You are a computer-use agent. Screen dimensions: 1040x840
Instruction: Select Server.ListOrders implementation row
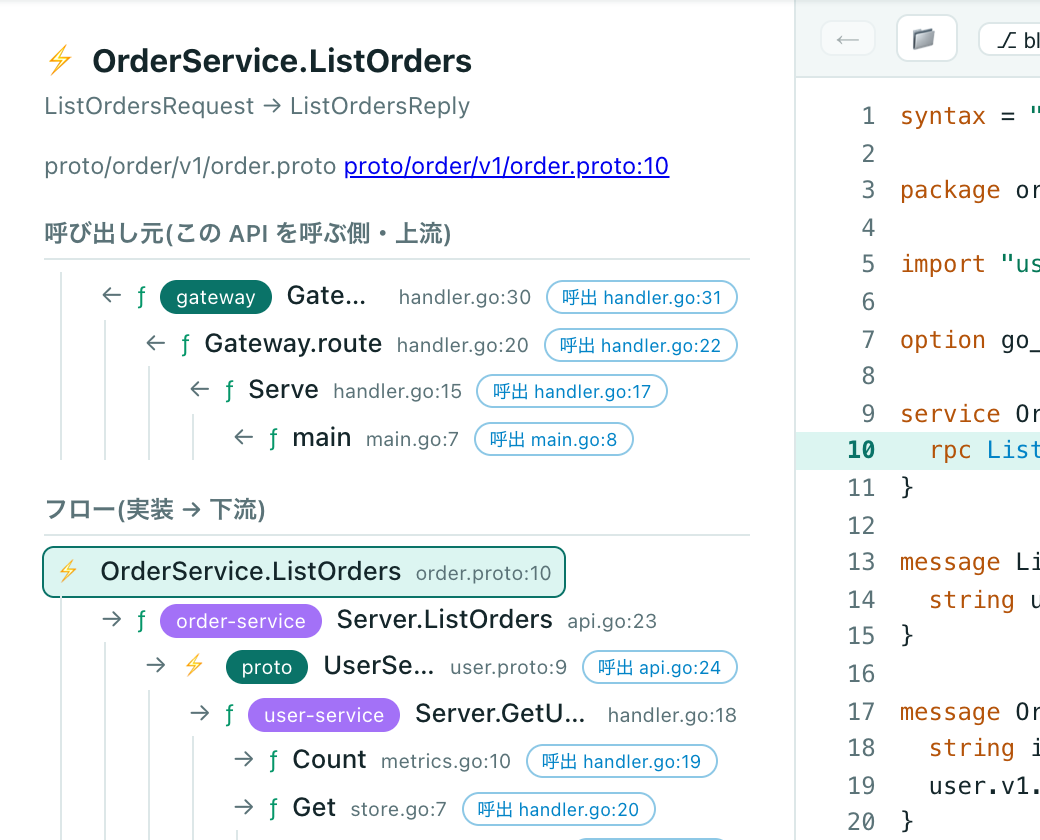point(379,620)
